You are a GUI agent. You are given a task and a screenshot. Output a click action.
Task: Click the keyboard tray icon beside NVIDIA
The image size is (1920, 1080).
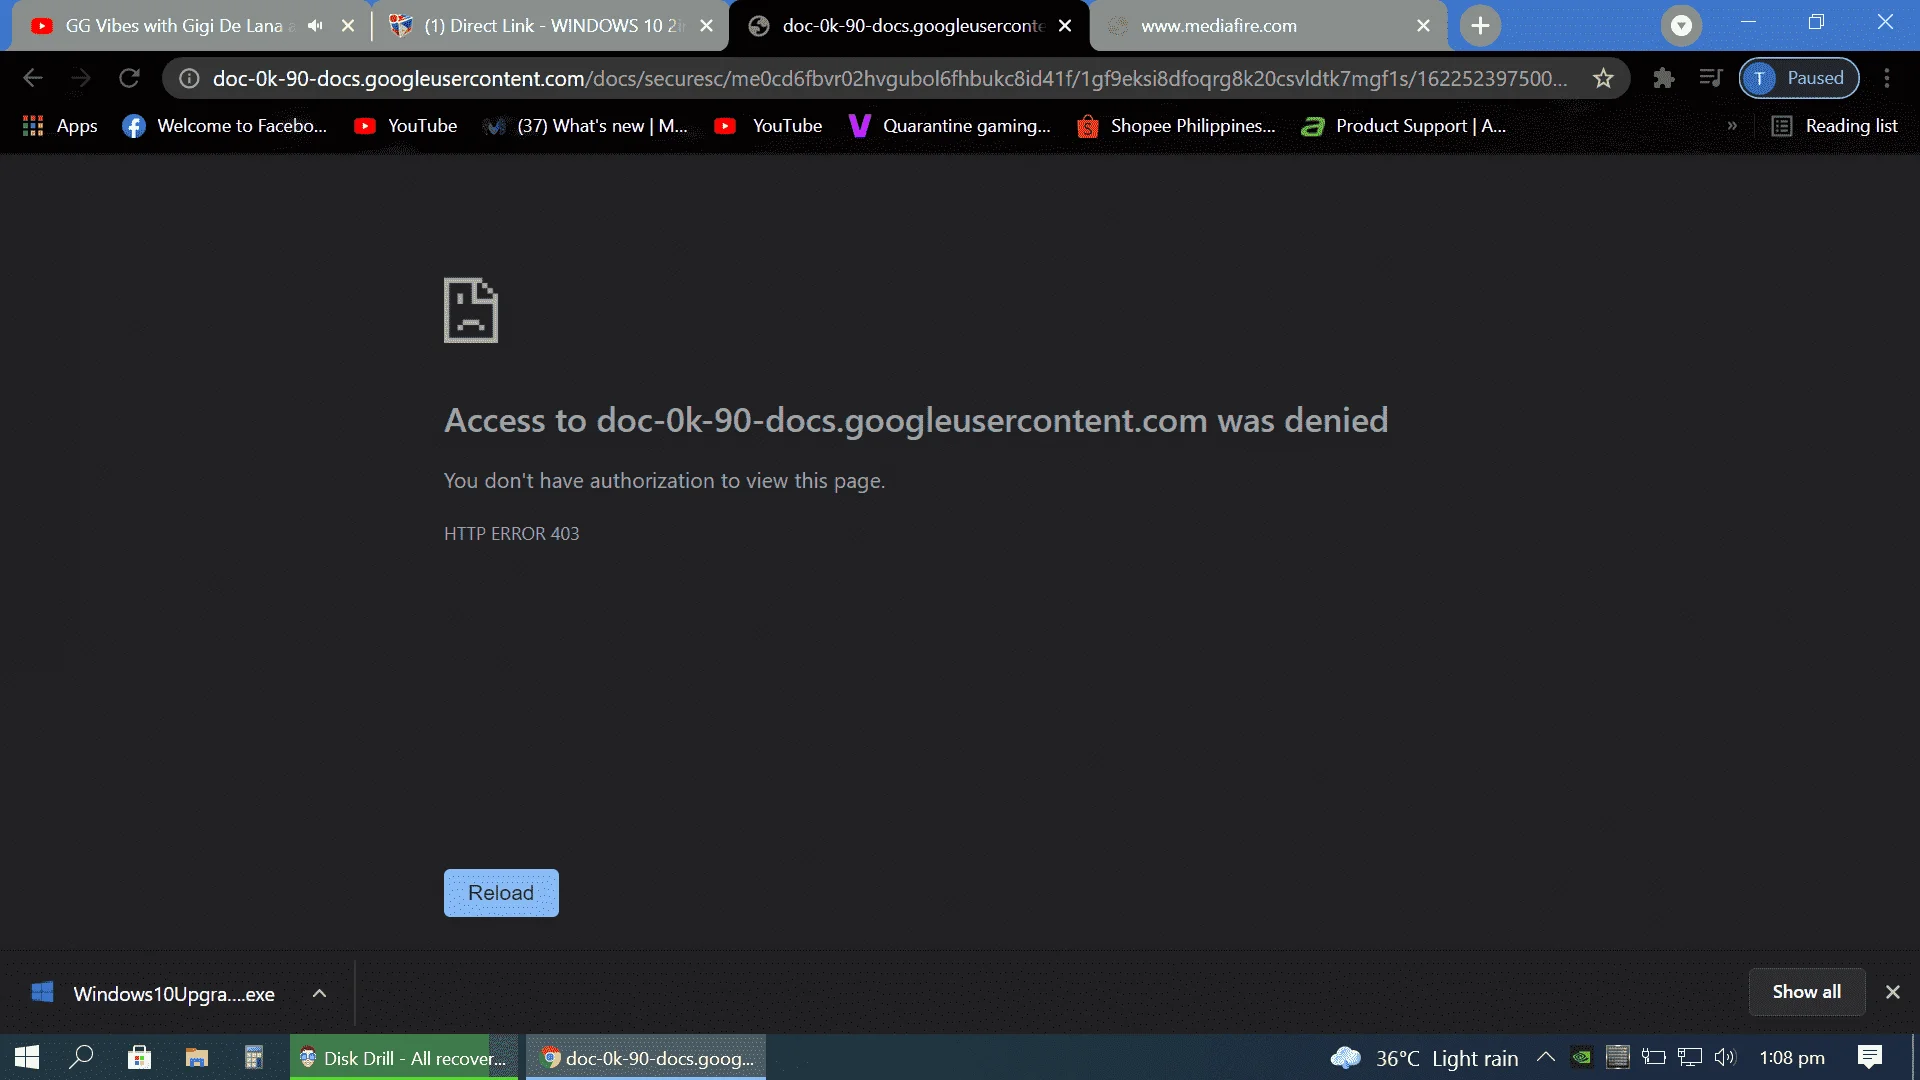coord(1618,1057)
